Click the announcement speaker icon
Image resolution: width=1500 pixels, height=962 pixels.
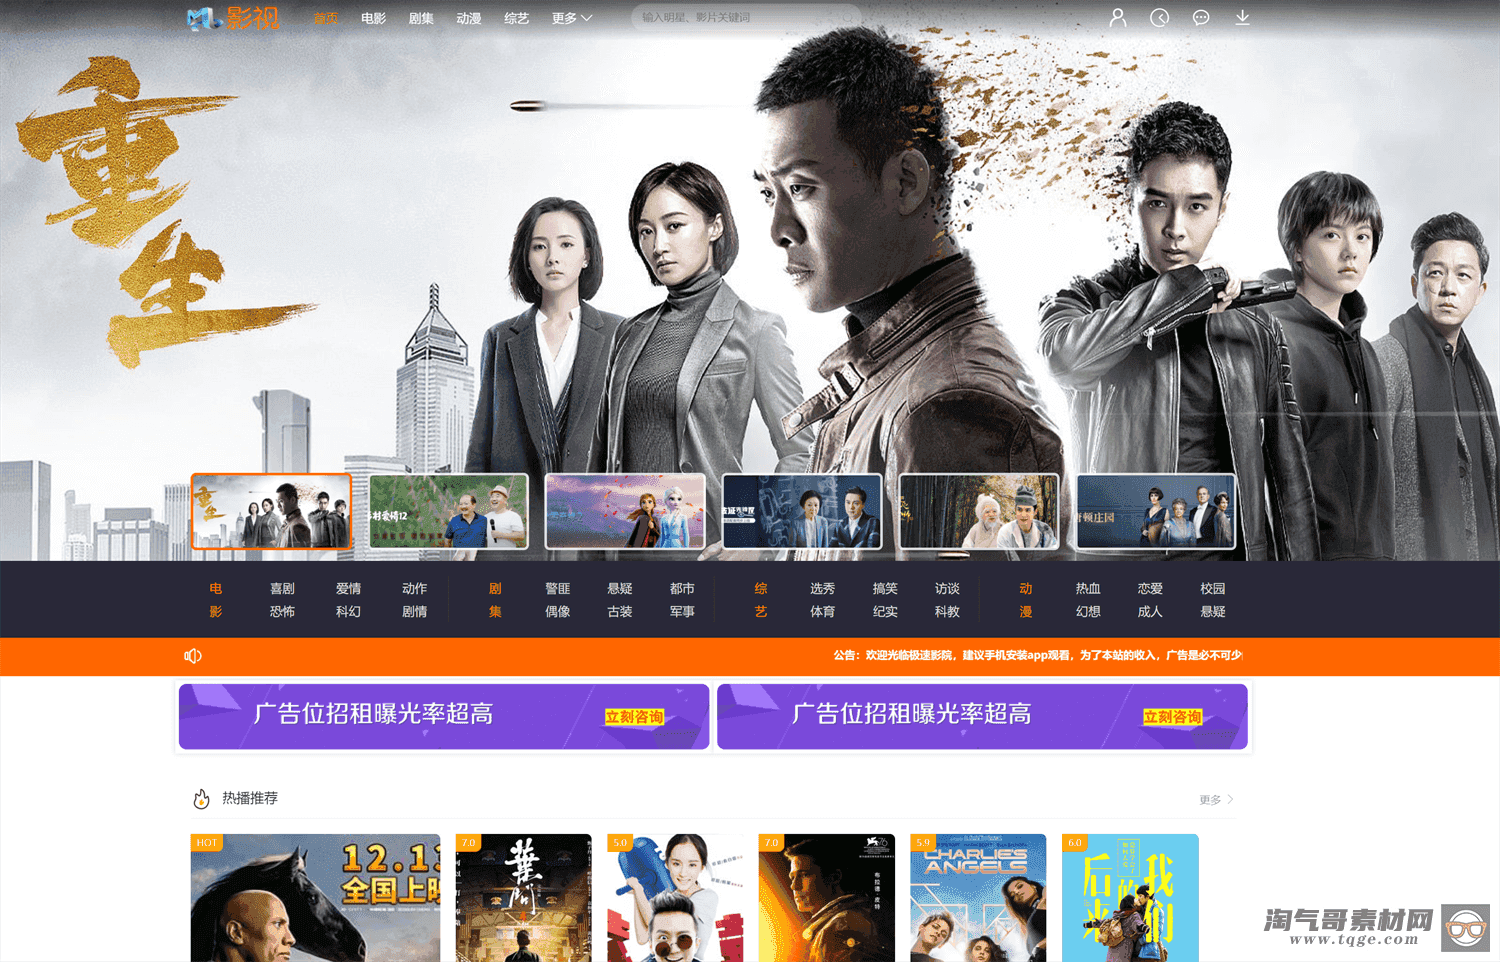193,656
